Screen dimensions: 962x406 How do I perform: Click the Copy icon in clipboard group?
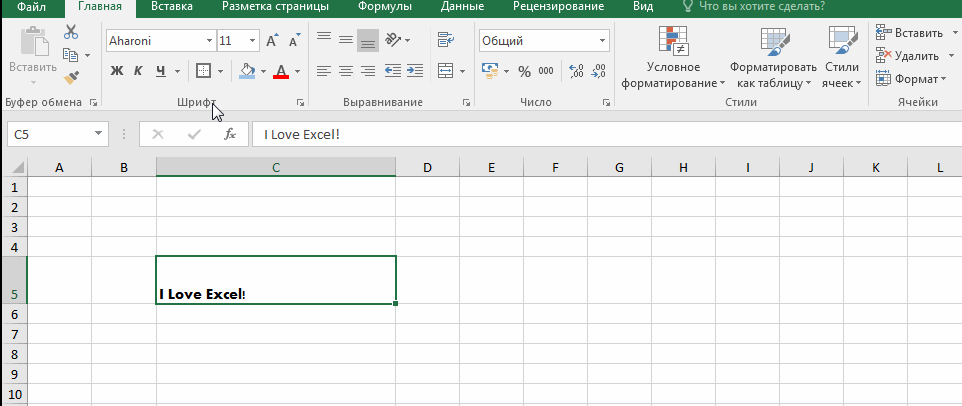click(x=71, y=55)
